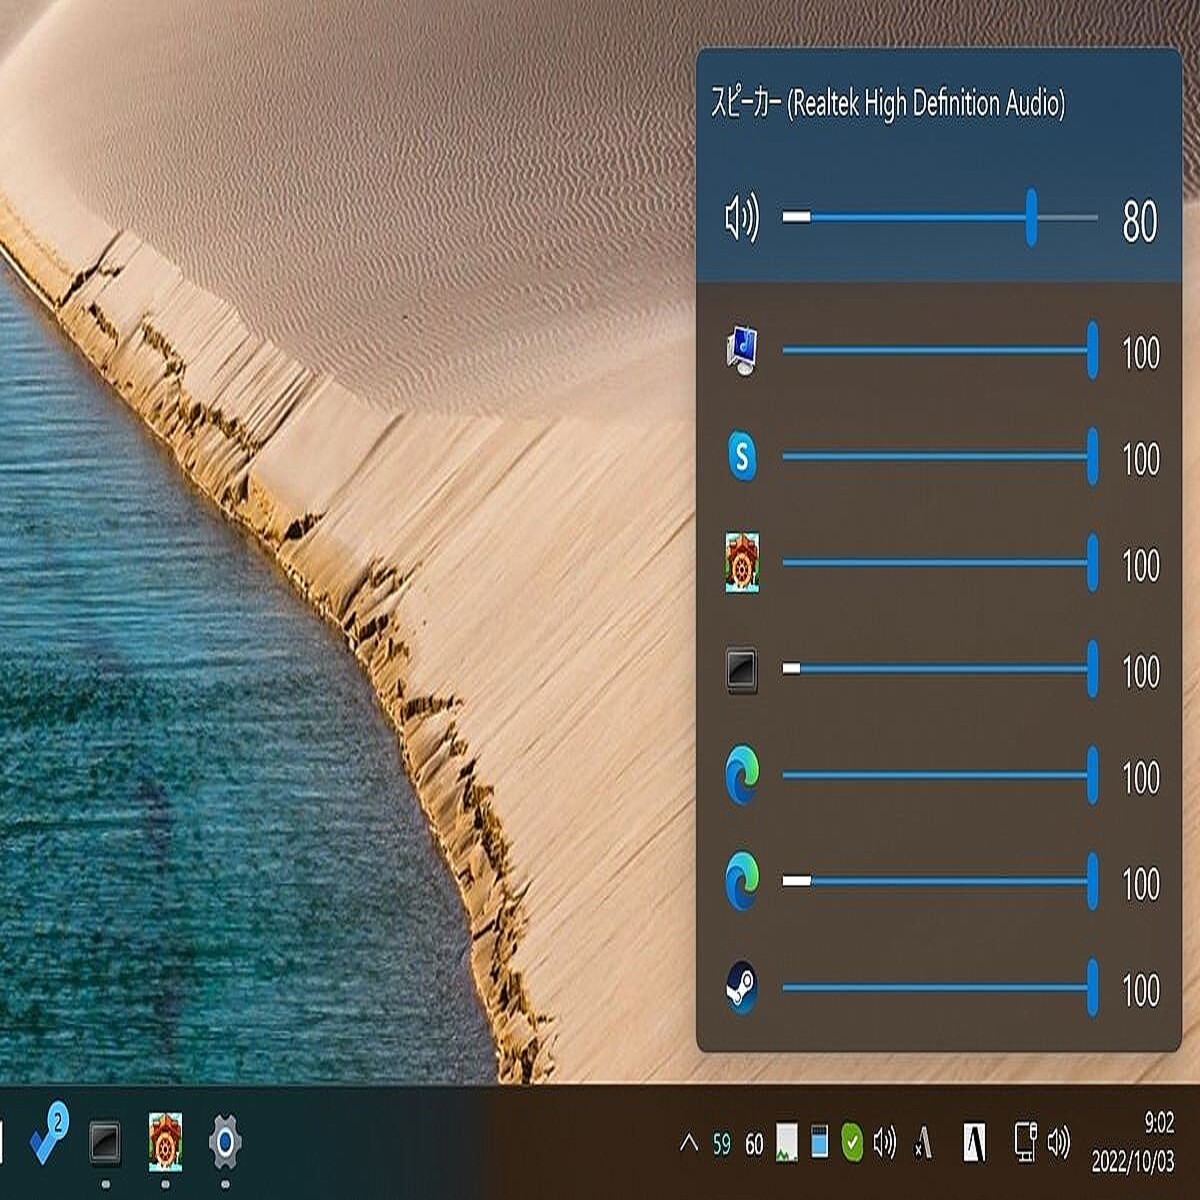
Task: Open the network icon in system tray
Action: pos(1025,1142)
